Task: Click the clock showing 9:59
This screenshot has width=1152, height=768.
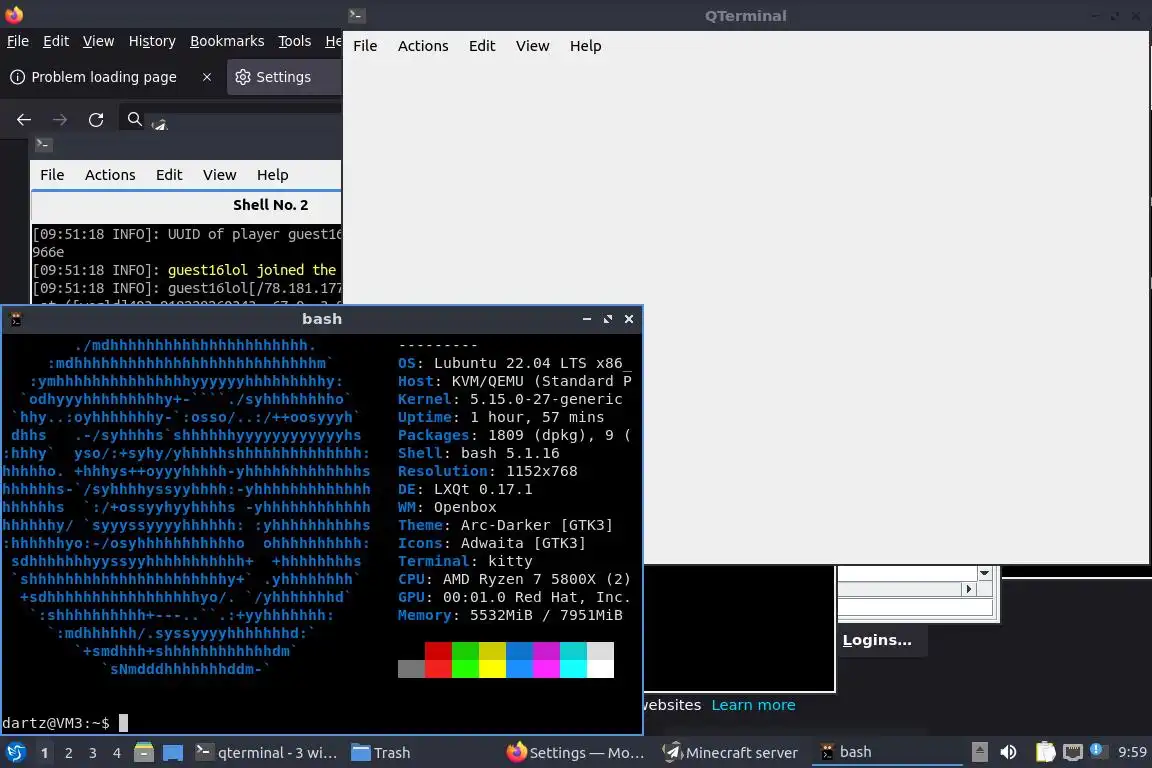Action: [x=1131, y=752]
